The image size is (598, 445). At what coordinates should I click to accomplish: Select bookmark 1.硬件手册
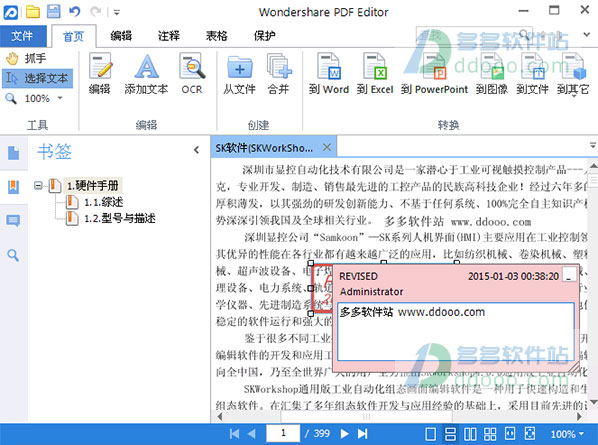click(92, 186)
